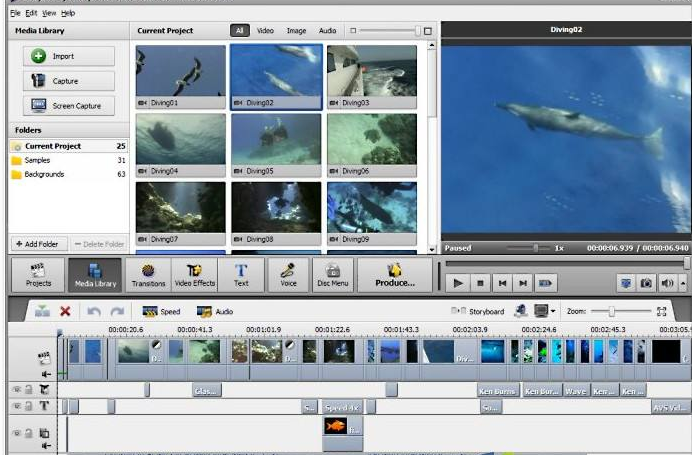Click the large thumbnails icon

[x=428, y=31]
